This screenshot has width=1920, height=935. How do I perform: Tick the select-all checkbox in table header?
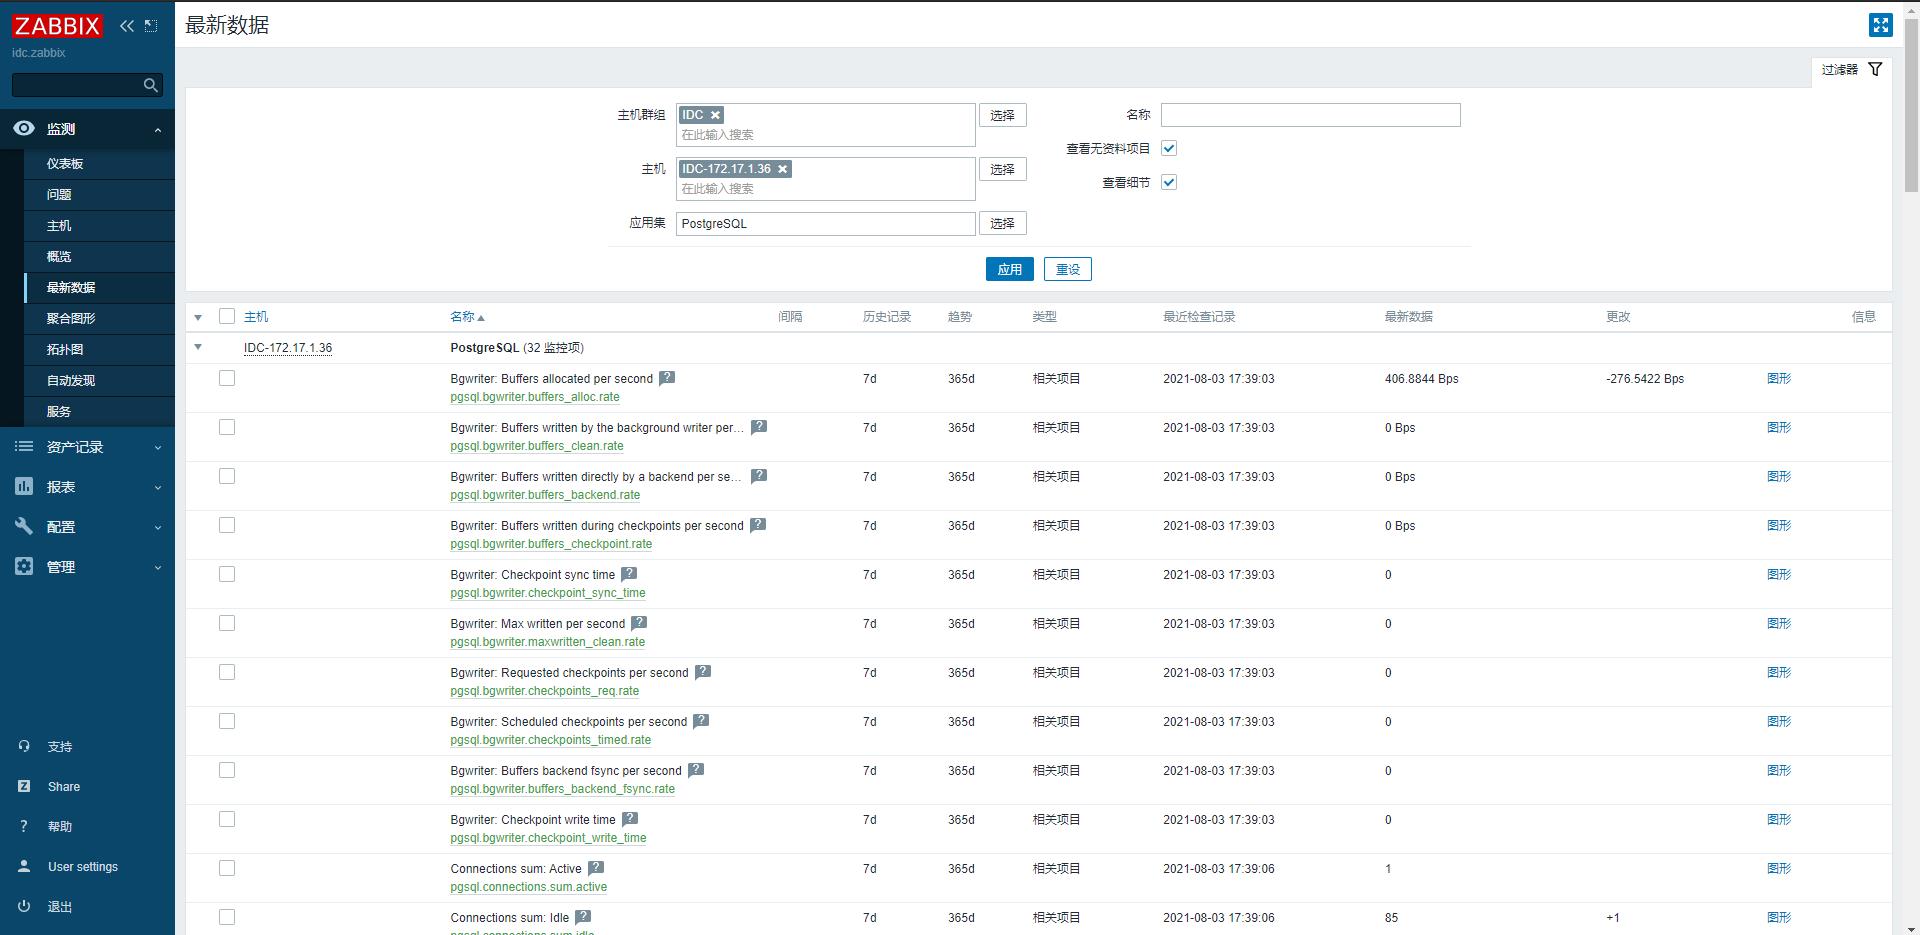click(227, 316)
